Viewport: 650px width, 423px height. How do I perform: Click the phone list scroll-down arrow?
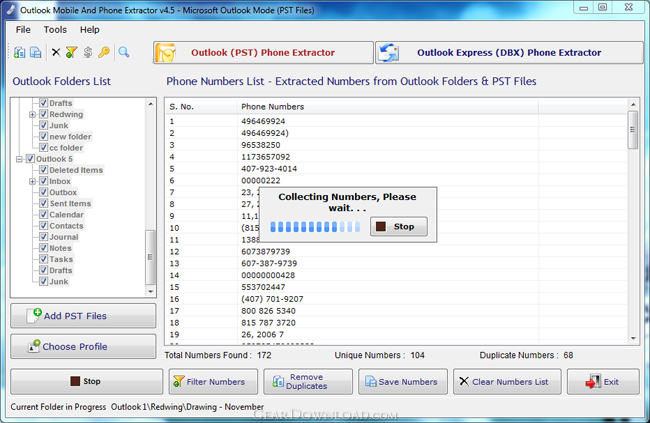click(x=633, y=338)
